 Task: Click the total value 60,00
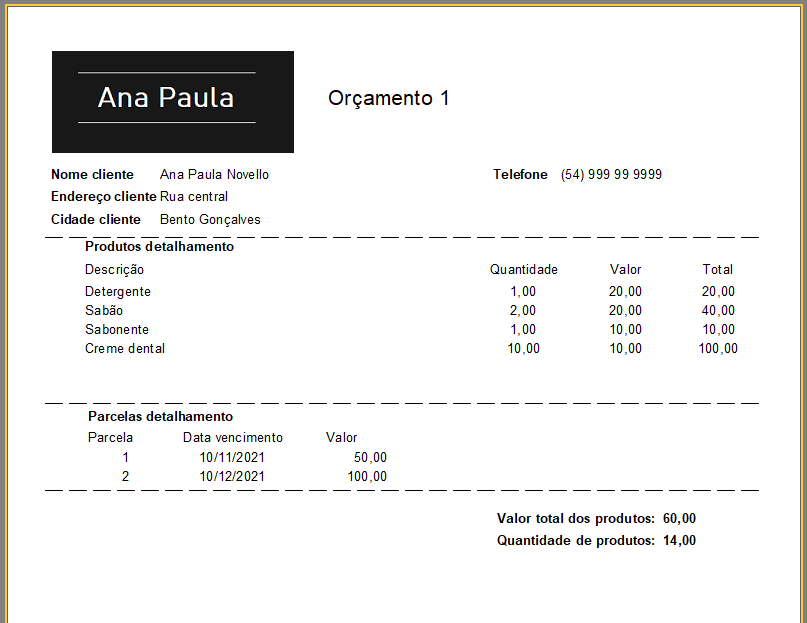coord(679,518)
